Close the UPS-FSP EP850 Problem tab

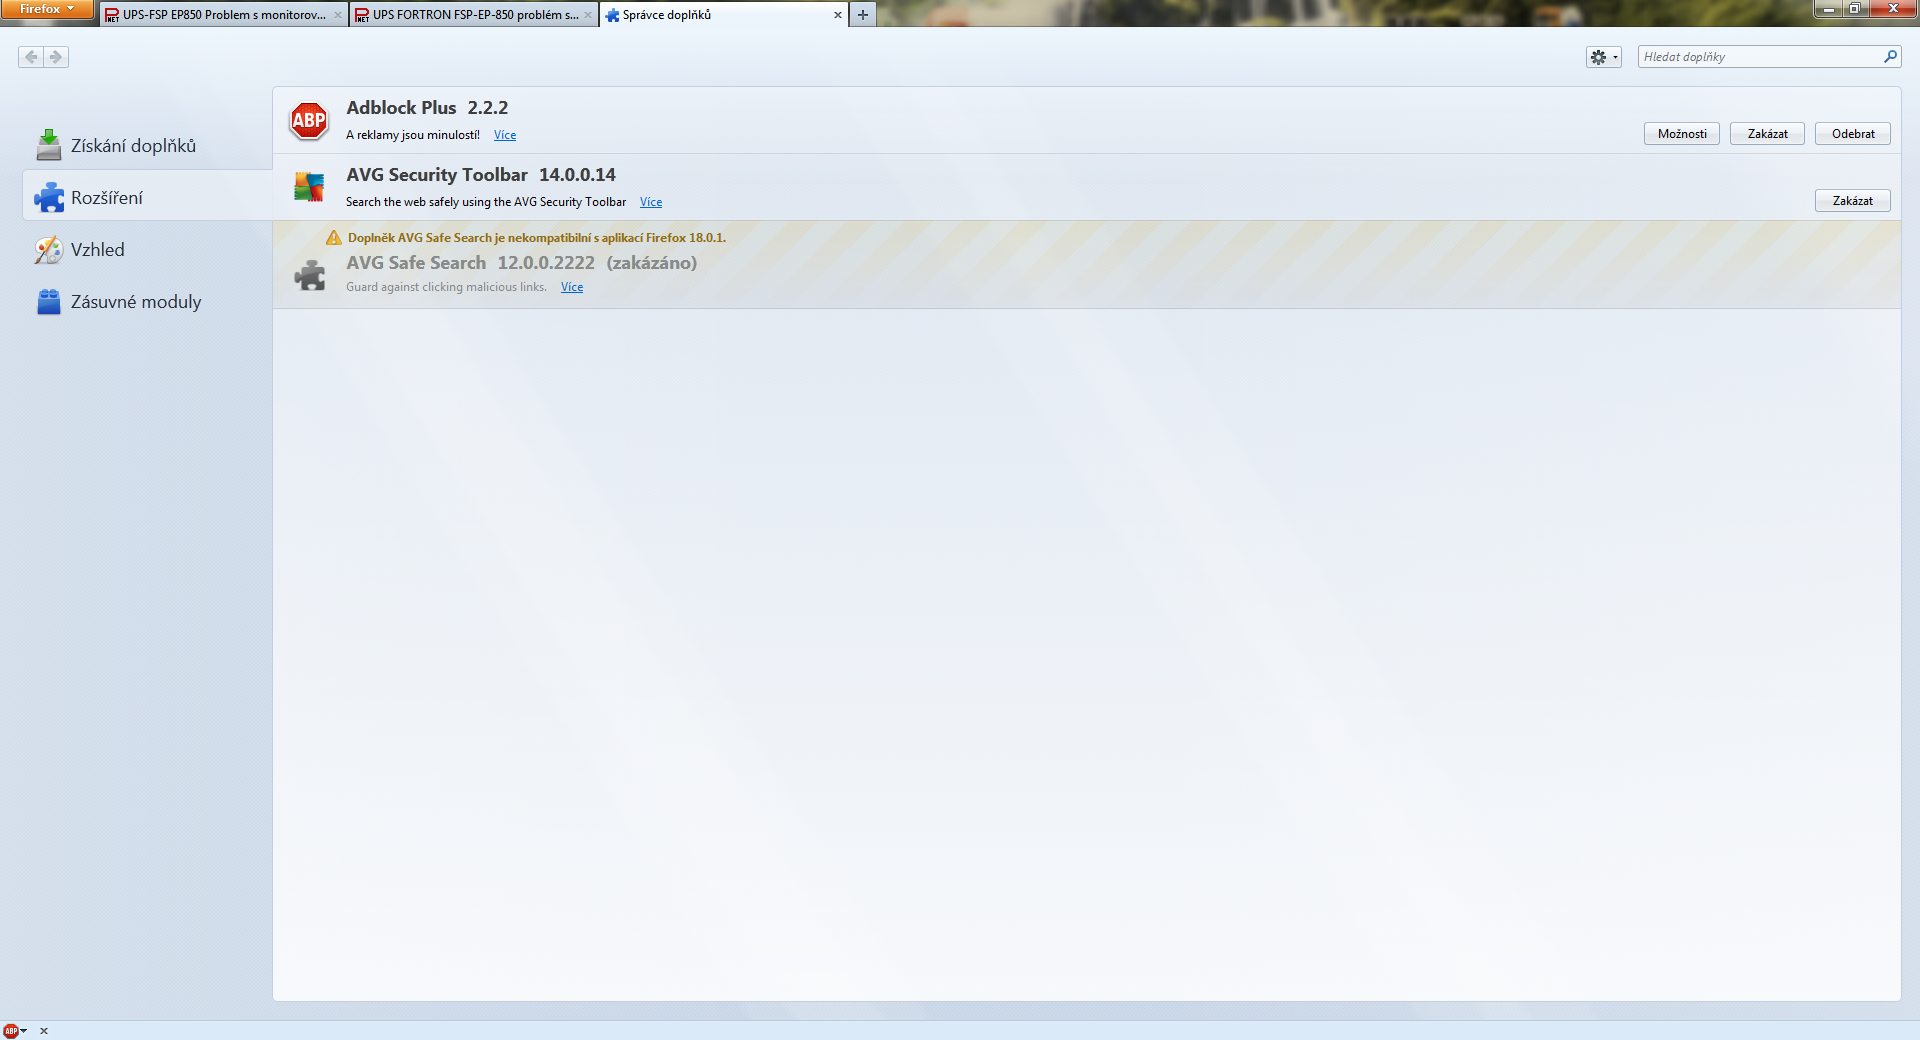pos(338,15)
